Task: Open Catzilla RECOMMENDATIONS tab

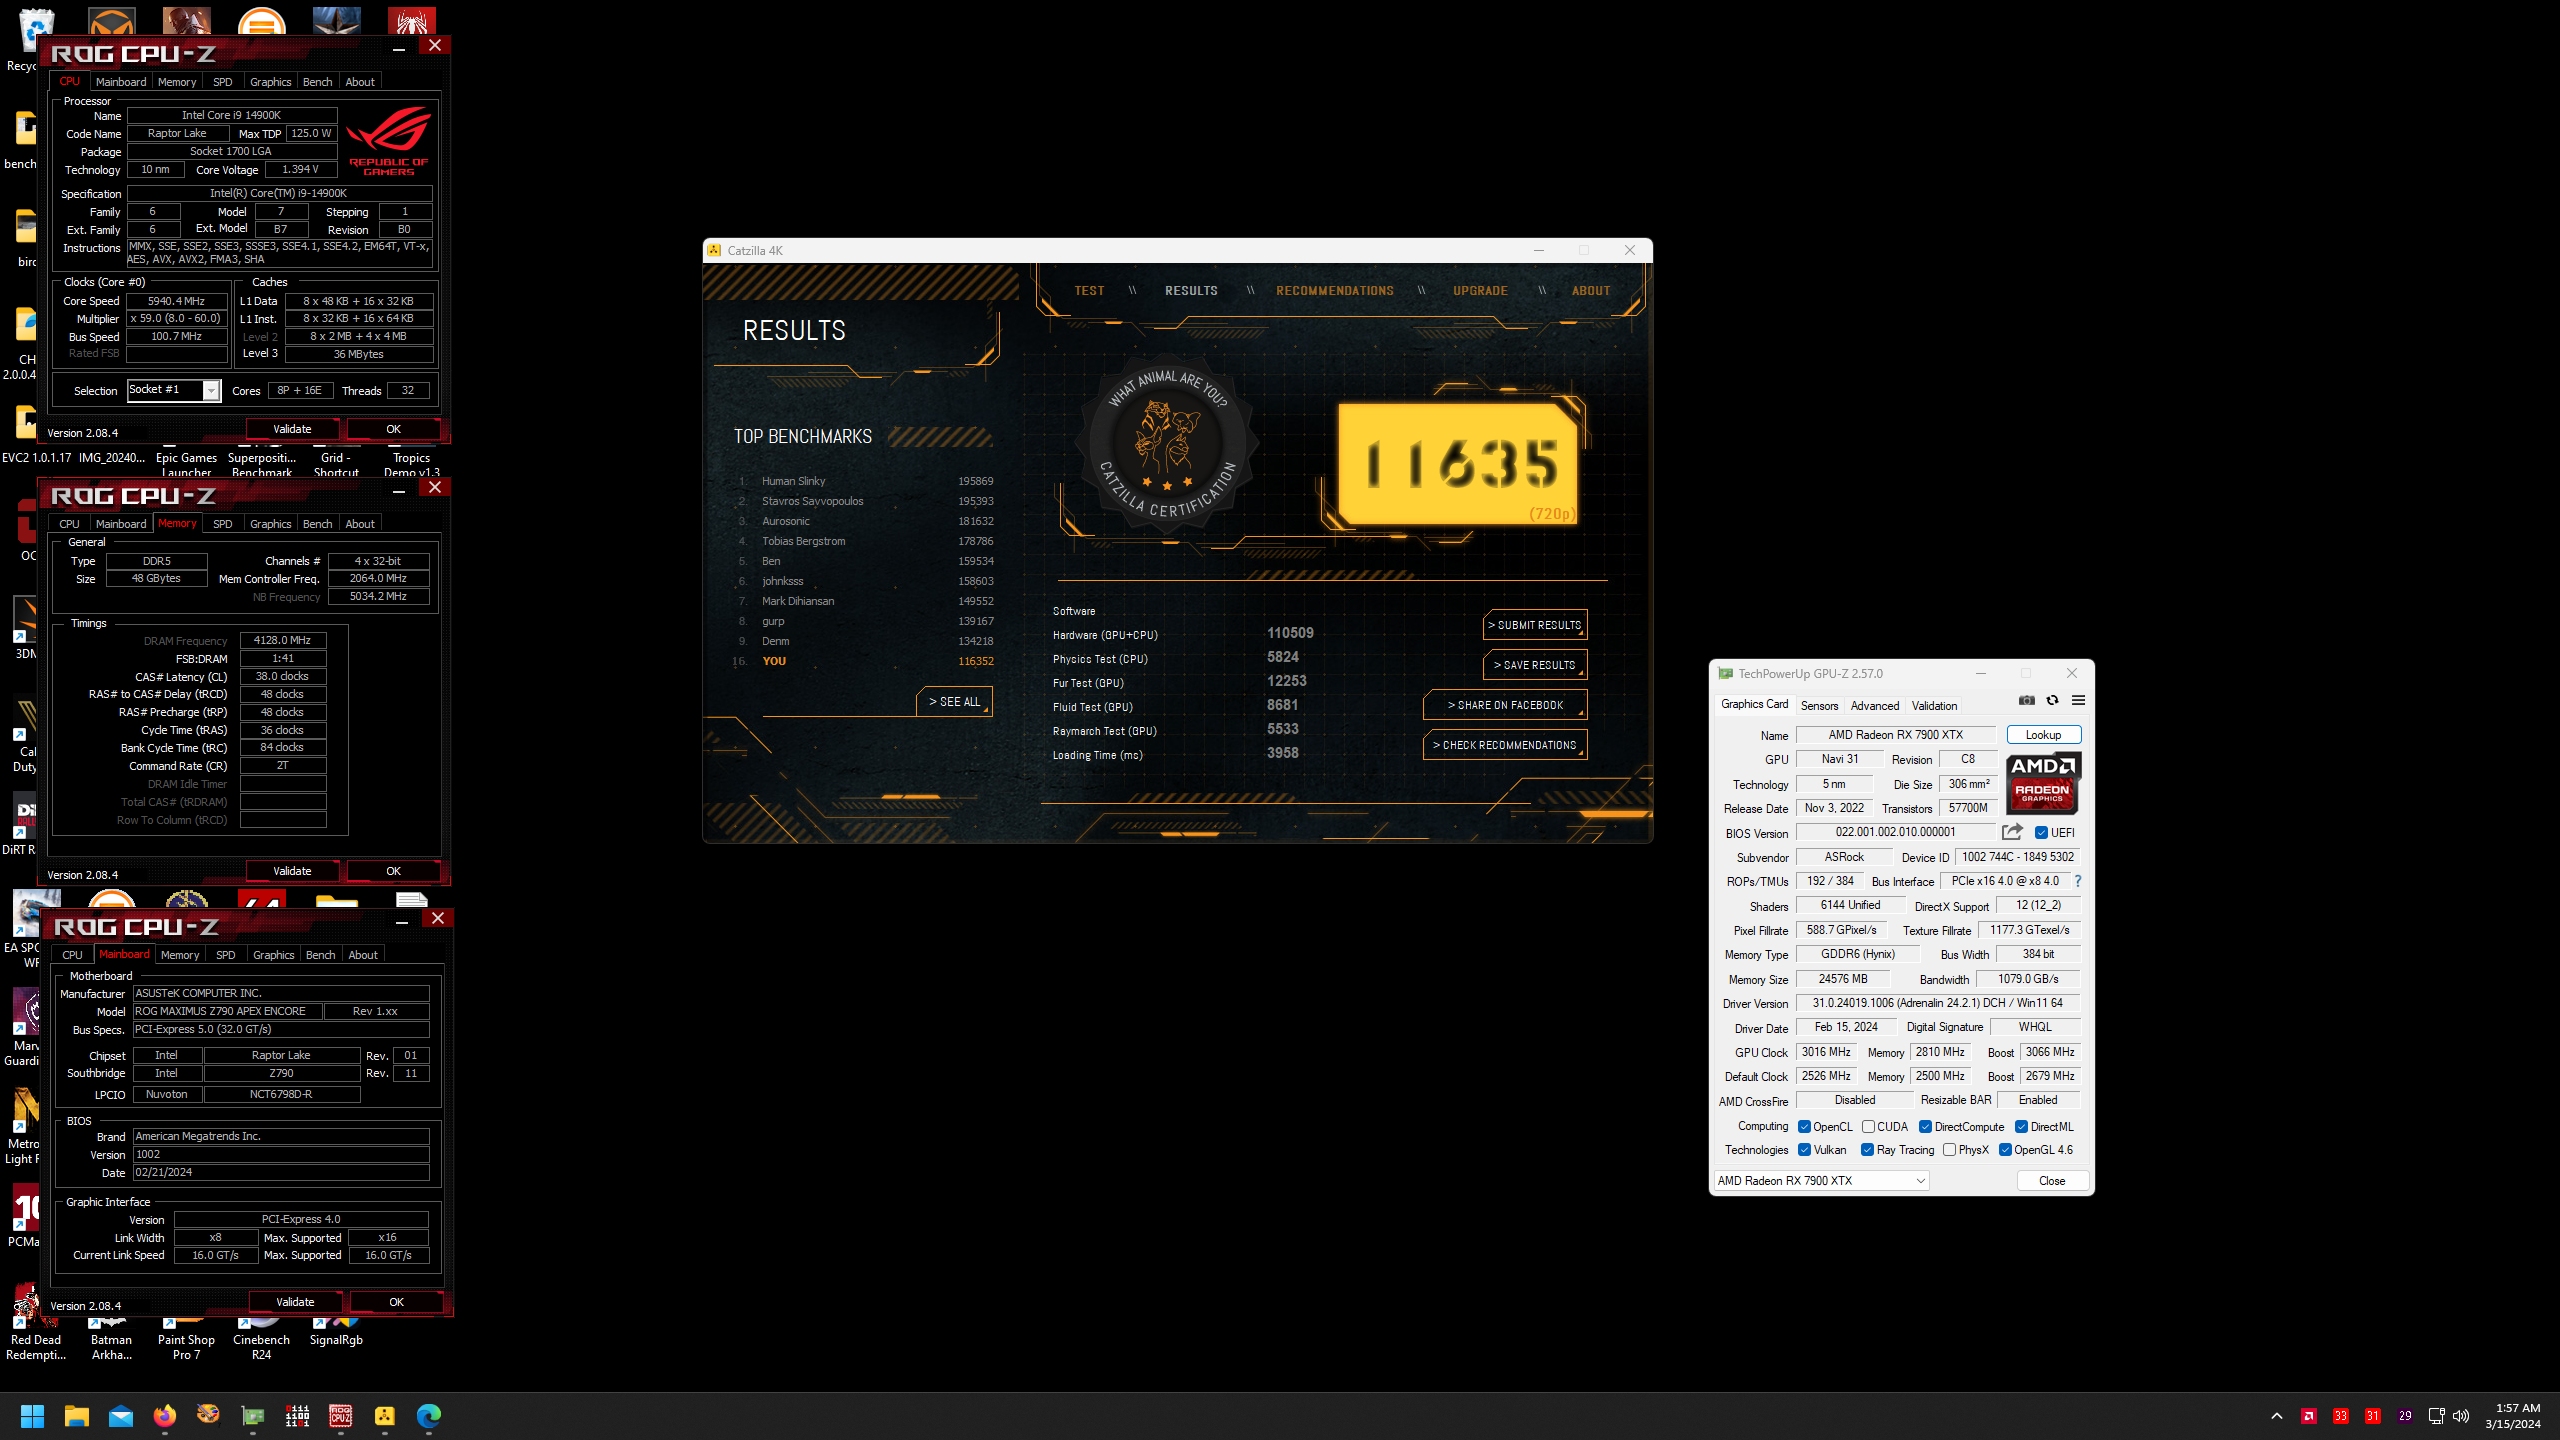Action: (1334, 291)
